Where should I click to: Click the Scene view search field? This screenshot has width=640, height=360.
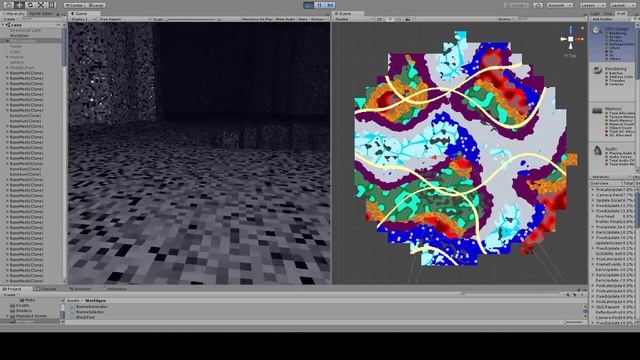click(551, 19)
